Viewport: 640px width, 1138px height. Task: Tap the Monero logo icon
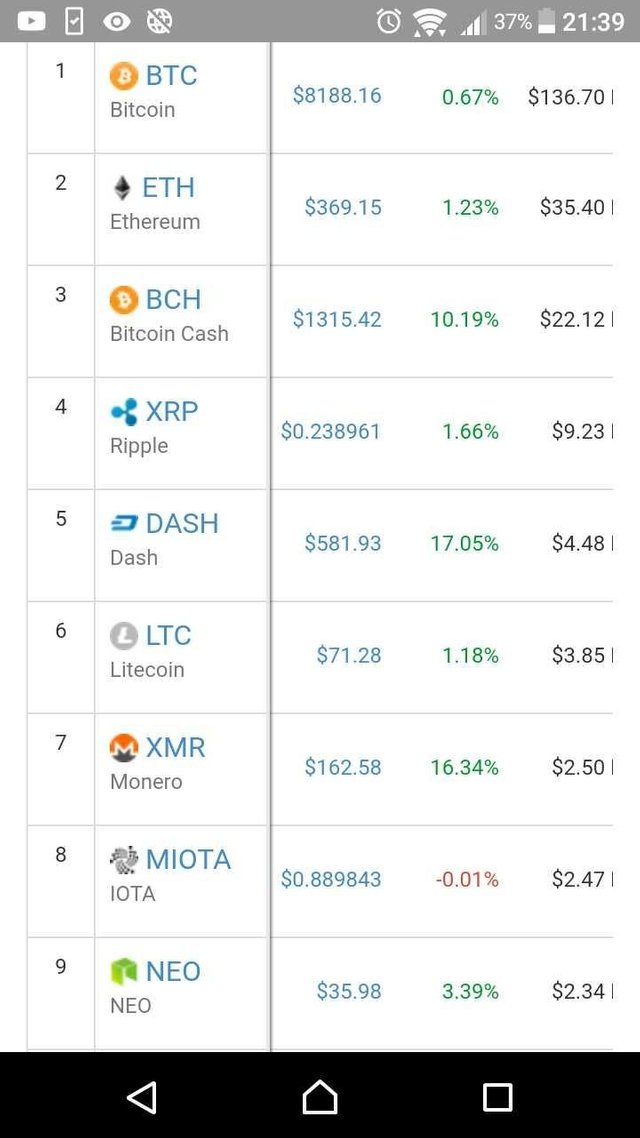(x=123, y=747)
